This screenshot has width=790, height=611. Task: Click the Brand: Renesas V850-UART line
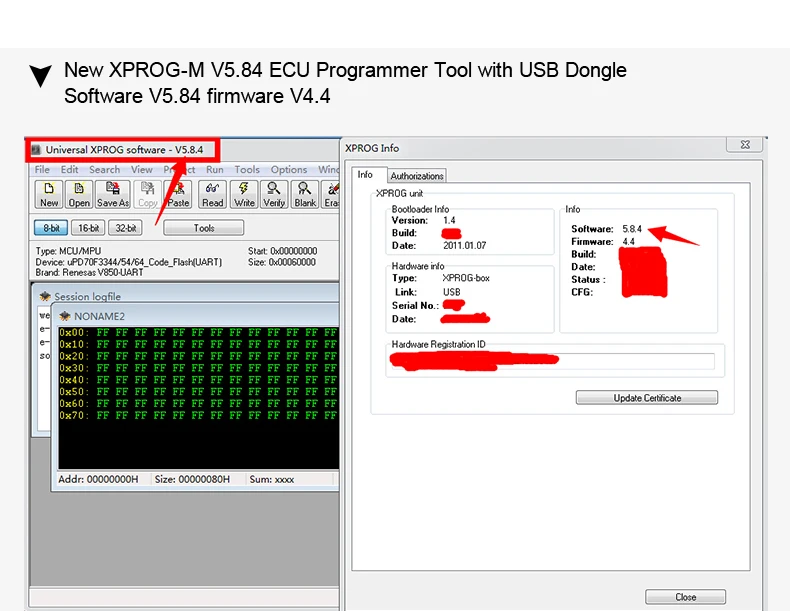coord(89,273)
